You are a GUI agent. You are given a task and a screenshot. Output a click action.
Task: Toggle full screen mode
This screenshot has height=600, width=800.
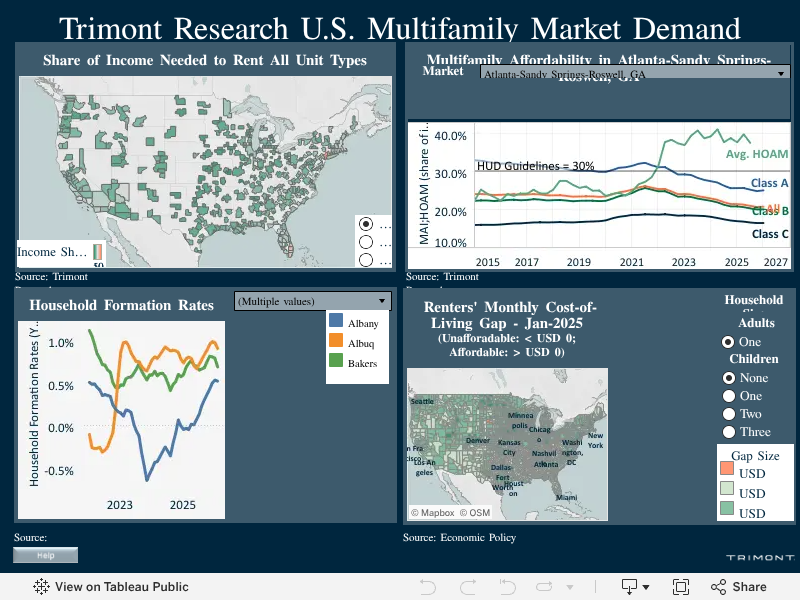tap(681, 587)
